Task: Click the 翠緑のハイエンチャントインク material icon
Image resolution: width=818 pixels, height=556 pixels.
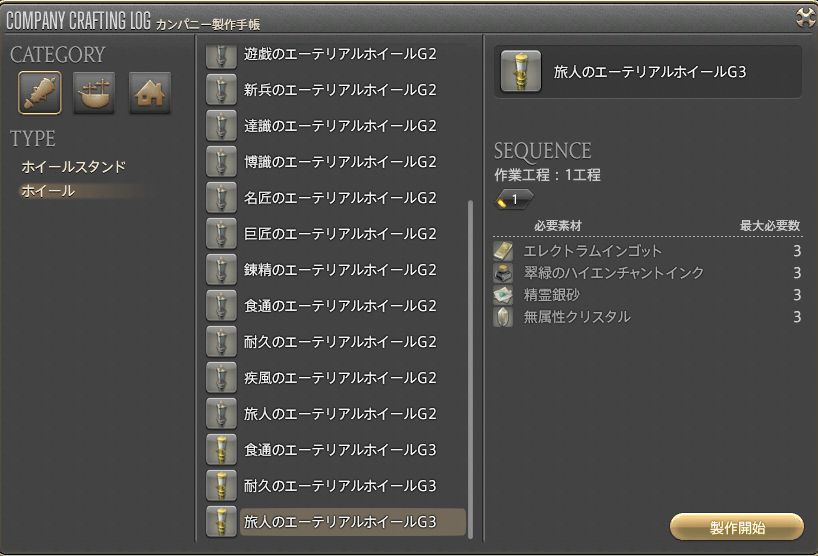Action: [504, 273]
